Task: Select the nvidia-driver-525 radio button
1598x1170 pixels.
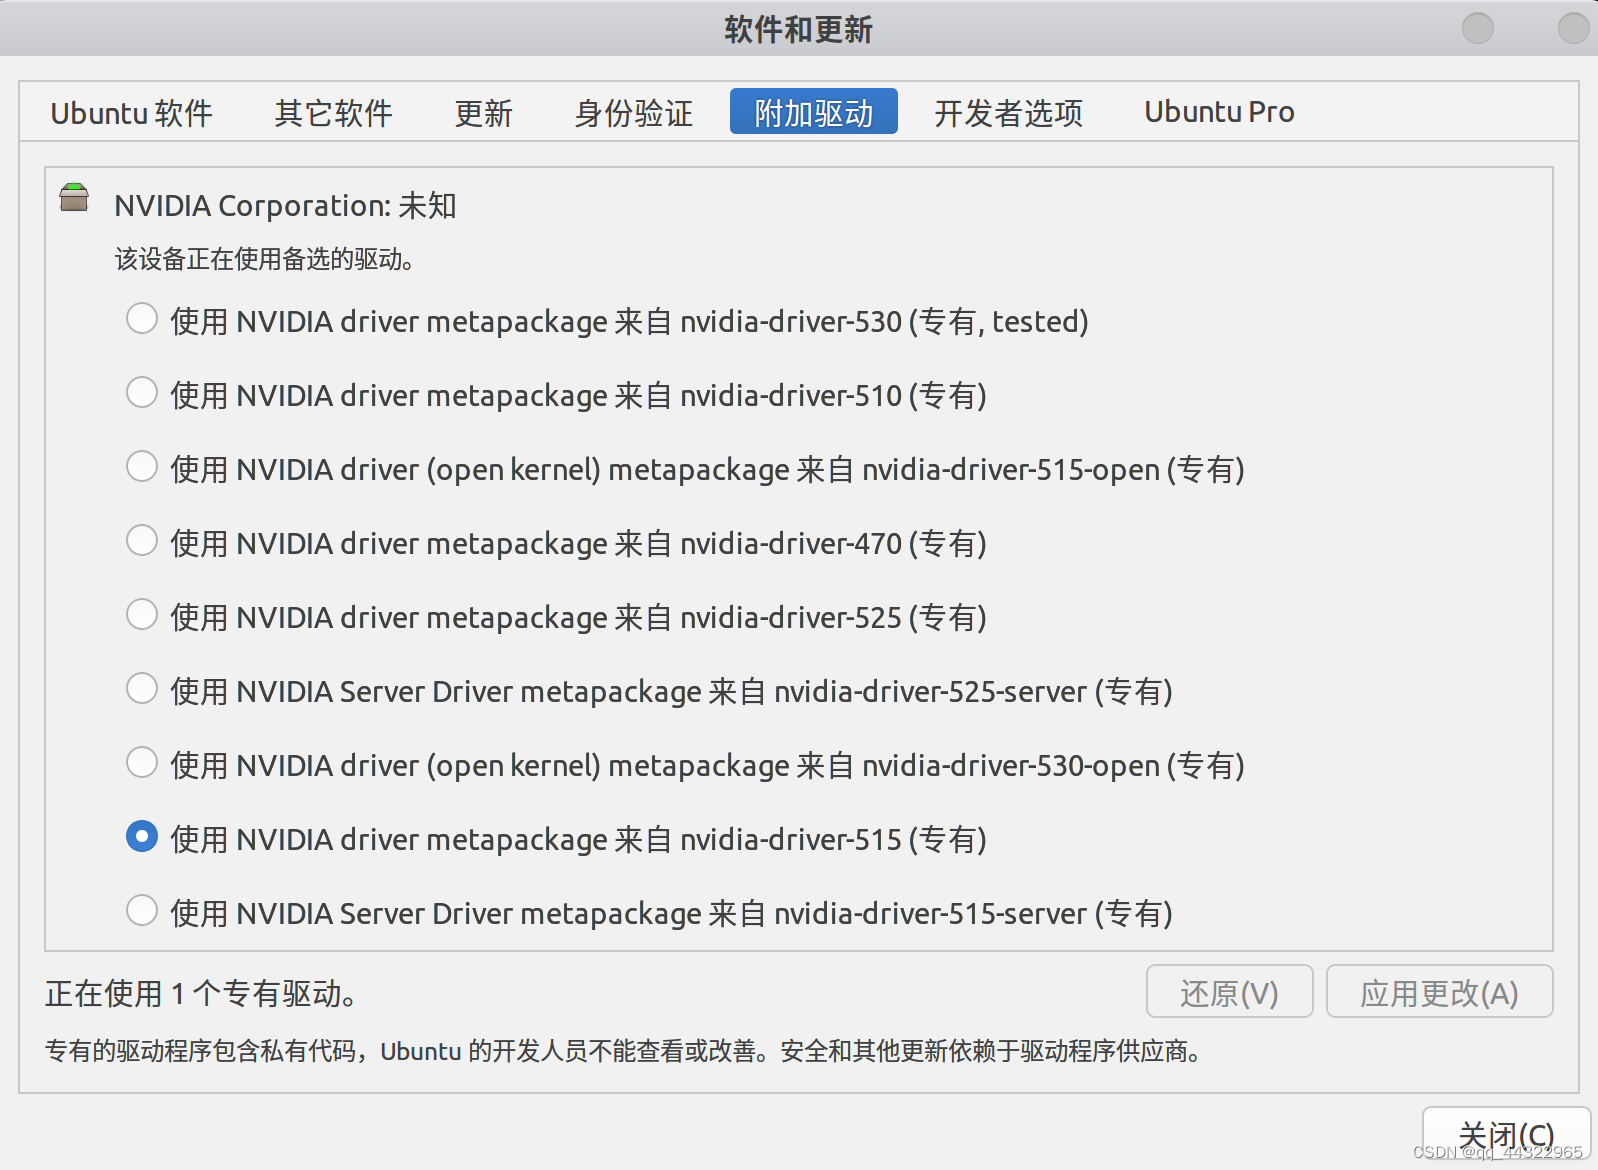Action: [142, 615]
